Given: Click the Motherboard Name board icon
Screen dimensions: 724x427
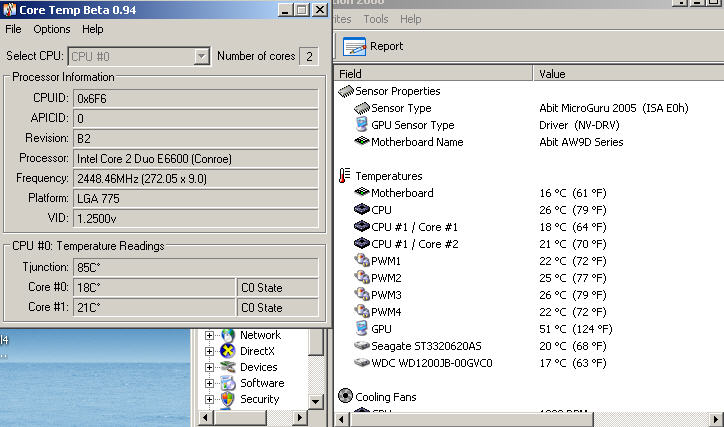Looking at the screenshot, I should [x=362, y=141].
